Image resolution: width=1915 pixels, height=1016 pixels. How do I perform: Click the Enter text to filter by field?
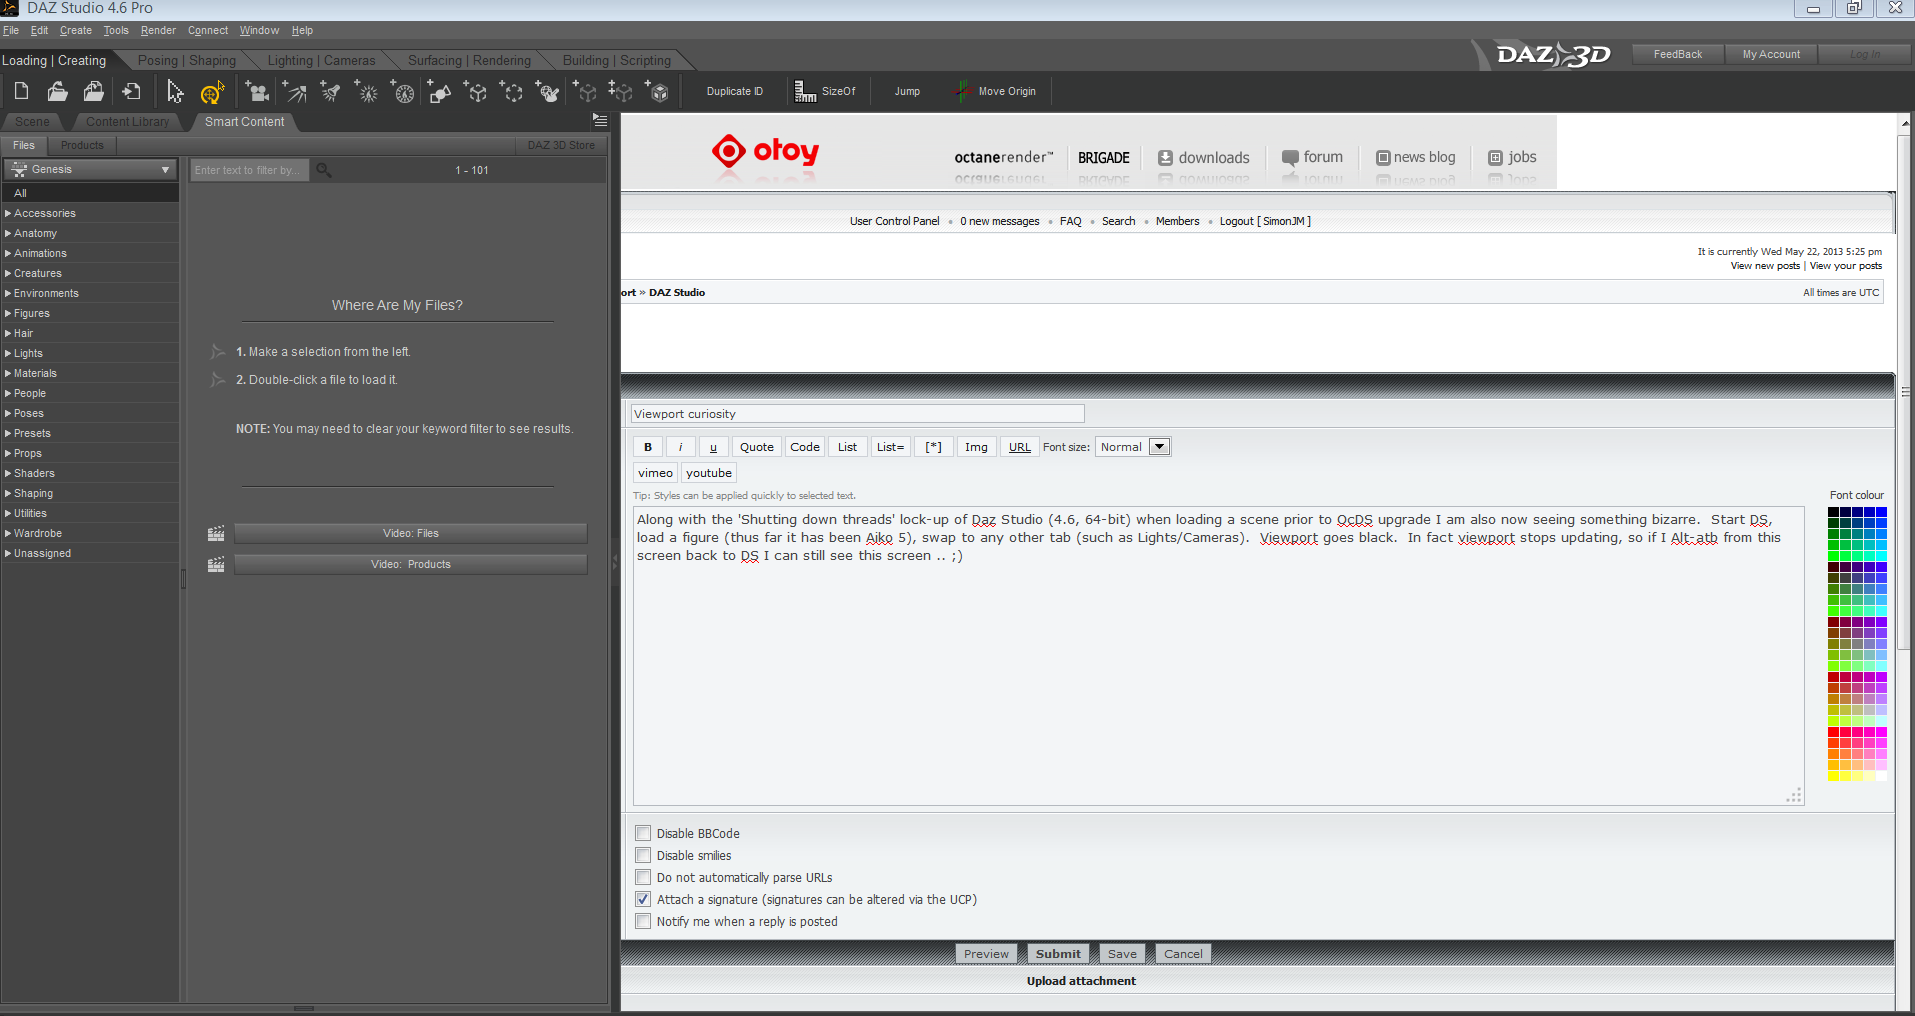point(250,170)
